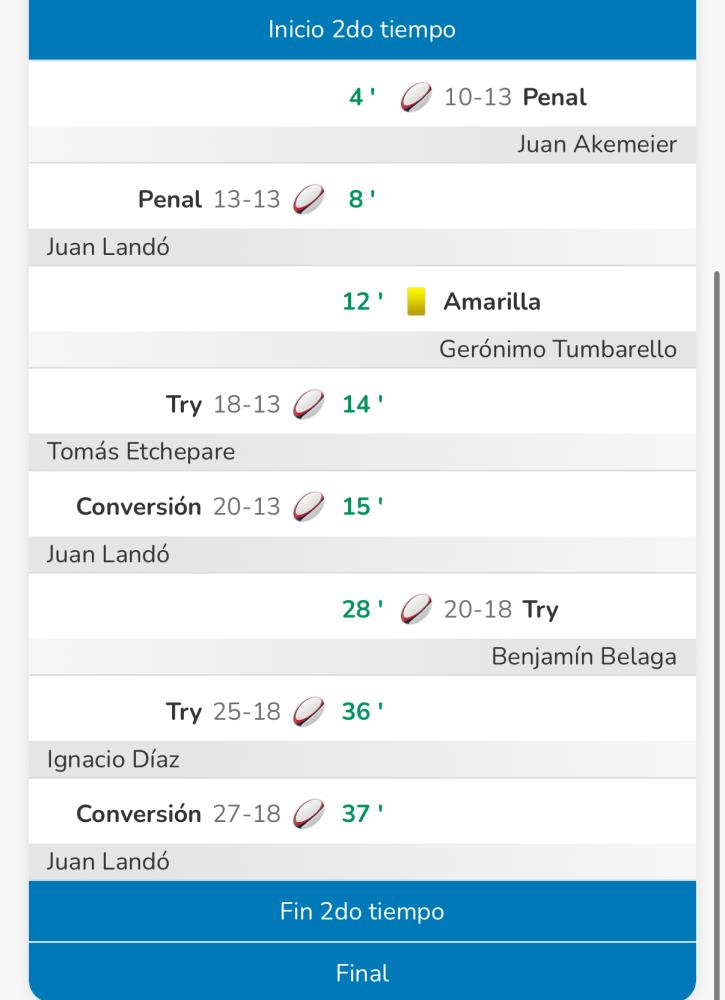The image size is (725, 1000).
Task: Open player Gerónimo Tumbarello
Action: coord(558,349)
